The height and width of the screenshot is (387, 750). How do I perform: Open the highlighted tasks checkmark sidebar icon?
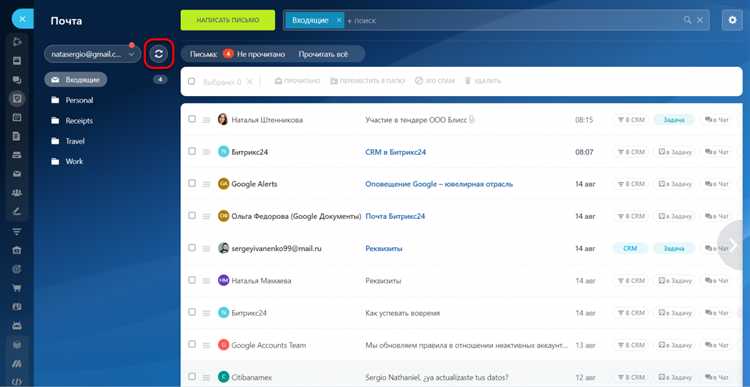[17, 99]
